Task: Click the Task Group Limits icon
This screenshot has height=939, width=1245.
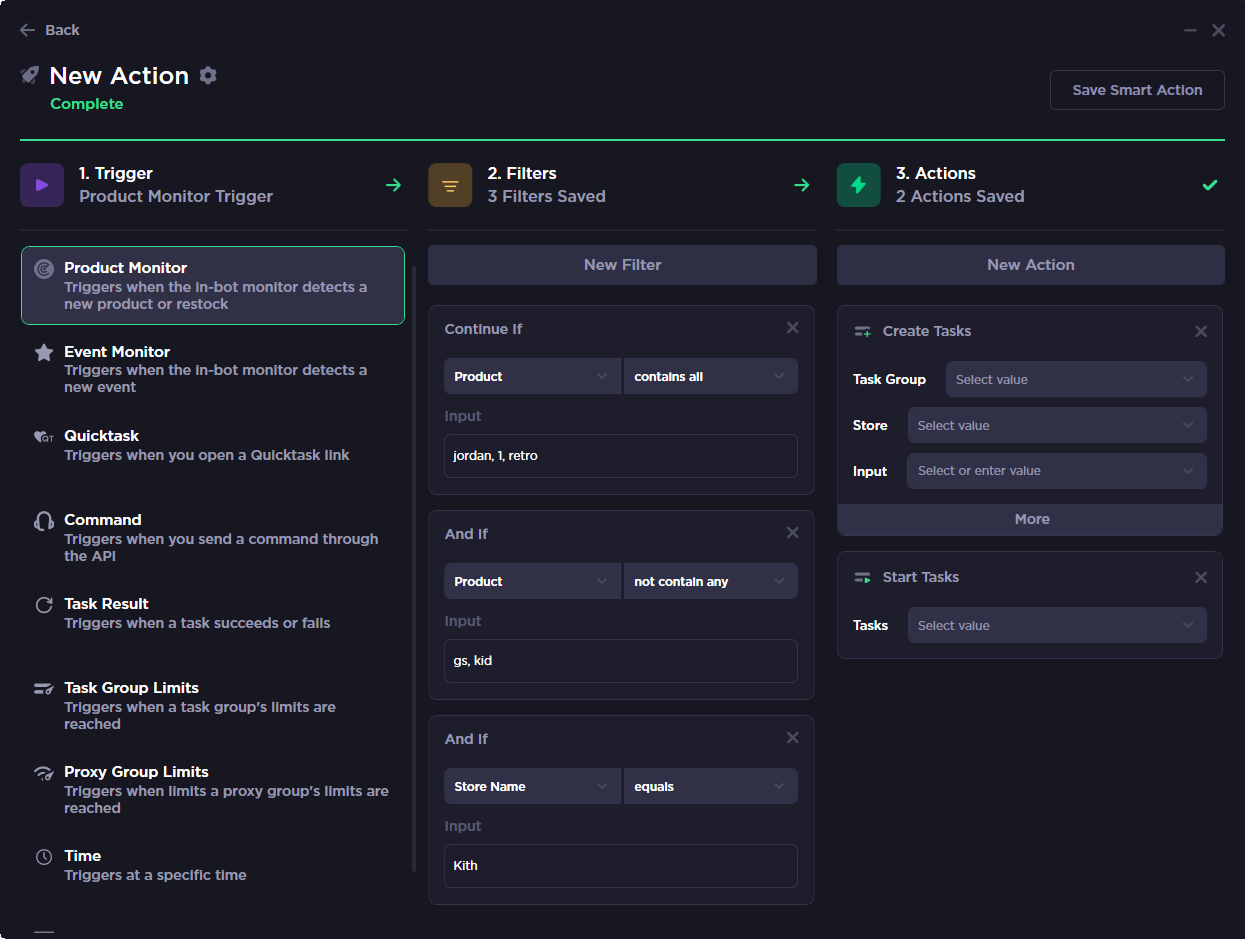Action: 44,689
